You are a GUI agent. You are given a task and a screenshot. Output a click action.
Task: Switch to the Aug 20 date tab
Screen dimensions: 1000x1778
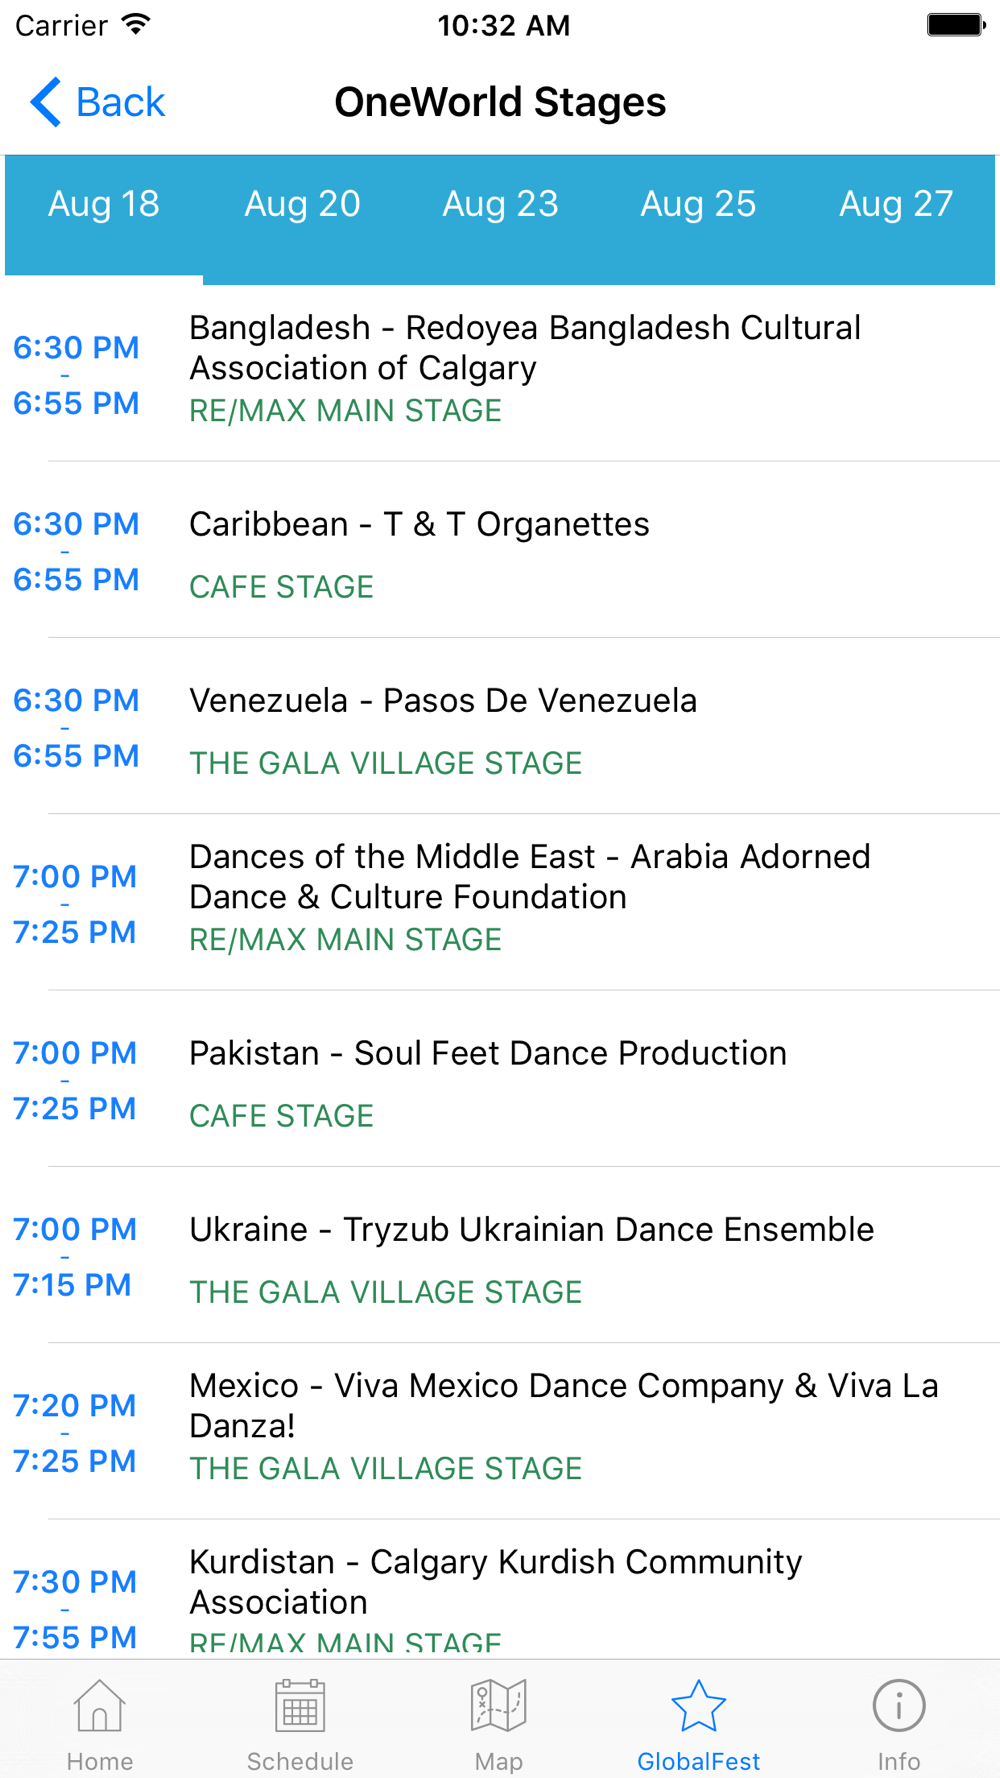click(x=302, y=204)
